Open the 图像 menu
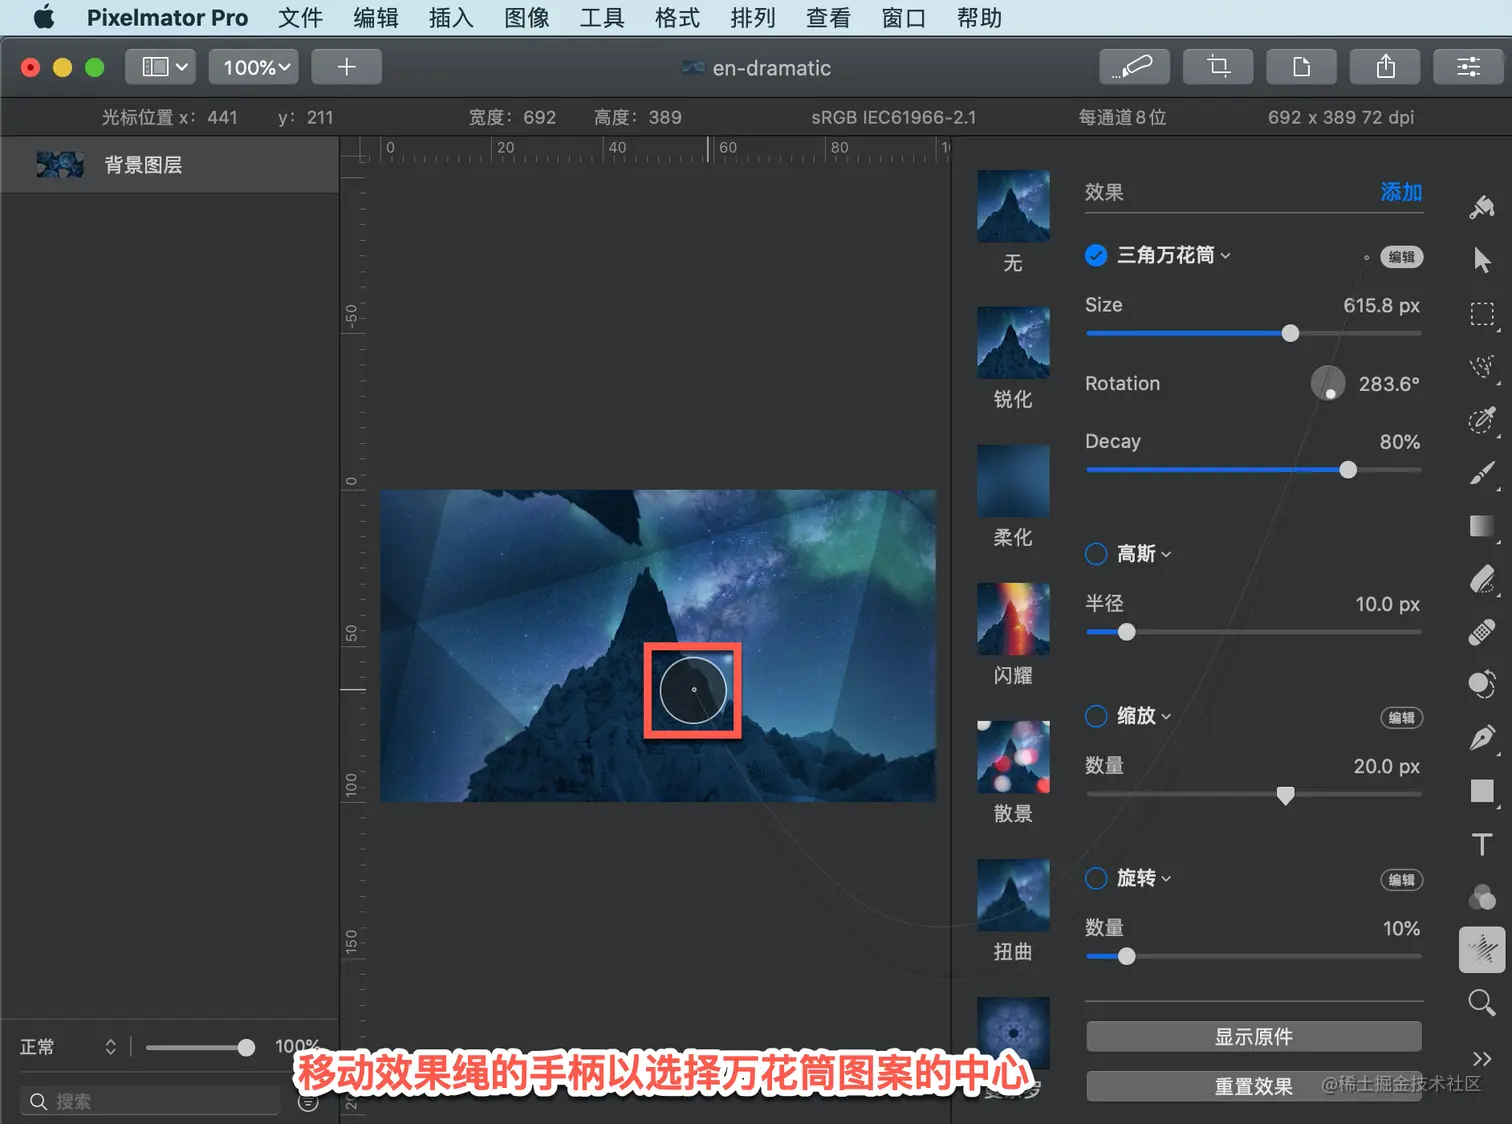Screen dimensions: 1512x1124 pyautogui.click(x=527, y=18)
